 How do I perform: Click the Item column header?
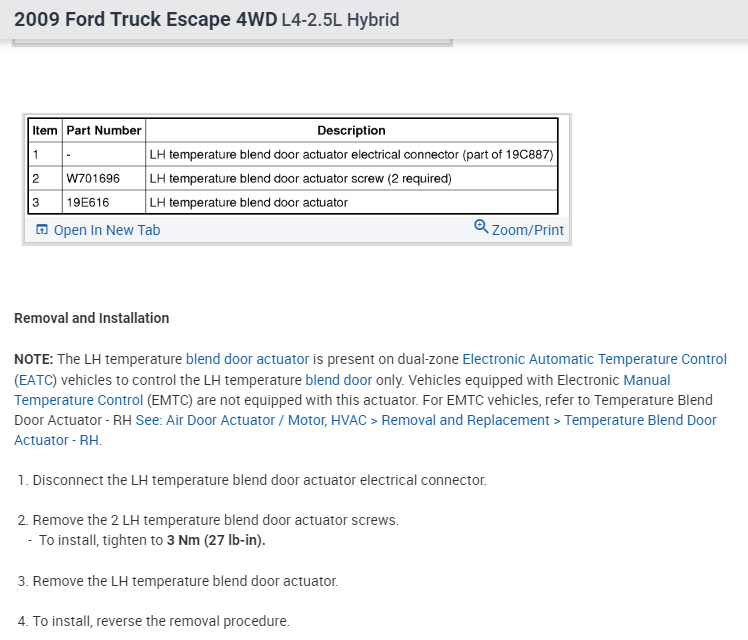click(x=45, y=131)
